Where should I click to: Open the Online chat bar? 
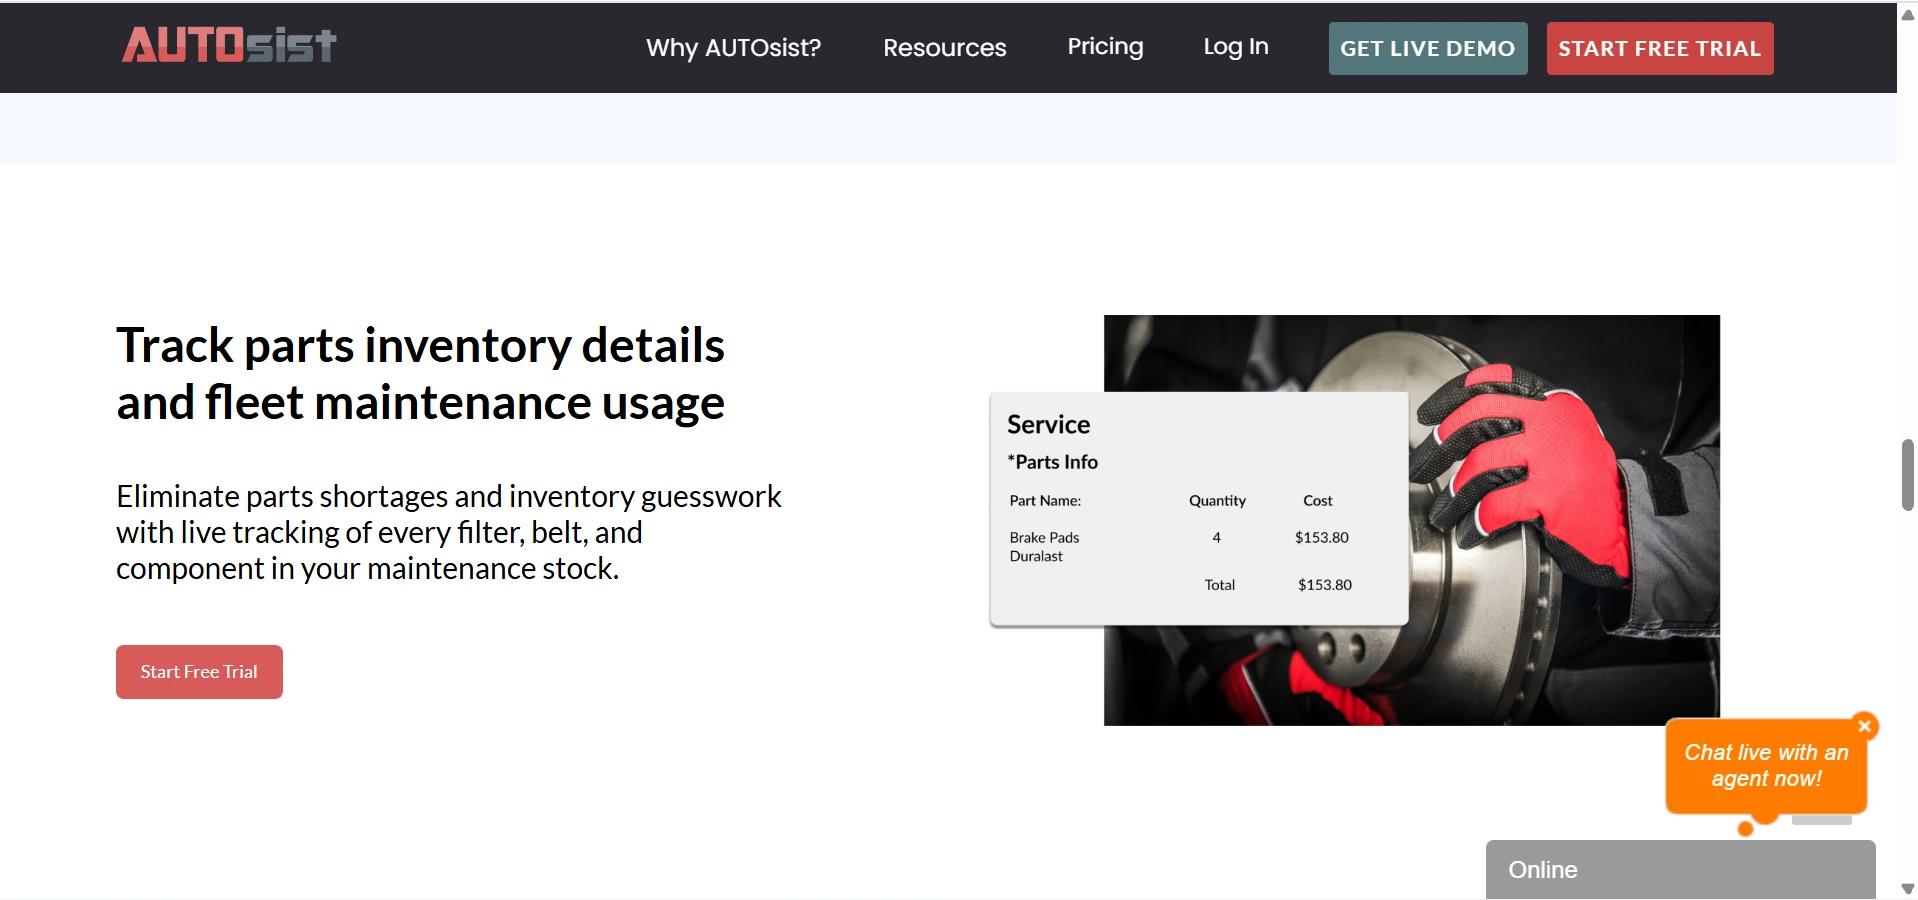(x=1680, y=870)
